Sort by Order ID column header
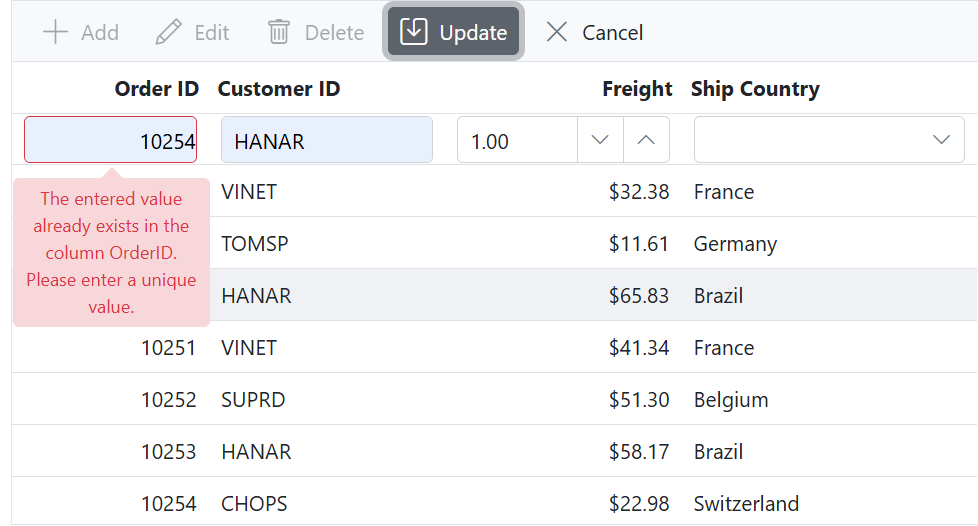Screen dimensions: 978x526 coord(156,89)
